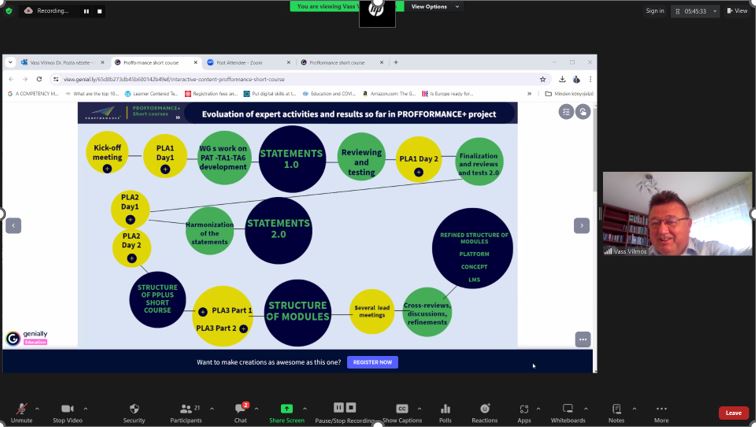The image size is (756, 427).
Task: Open the Participants panel
Action: (184, 409)
